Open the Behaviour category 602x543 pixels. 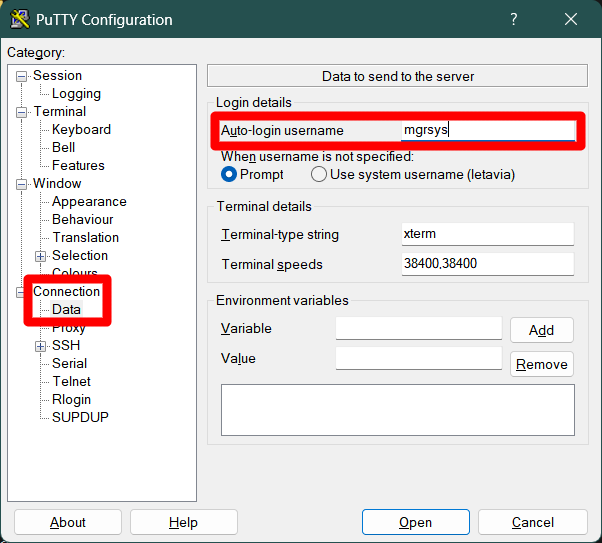click(83, 220)
